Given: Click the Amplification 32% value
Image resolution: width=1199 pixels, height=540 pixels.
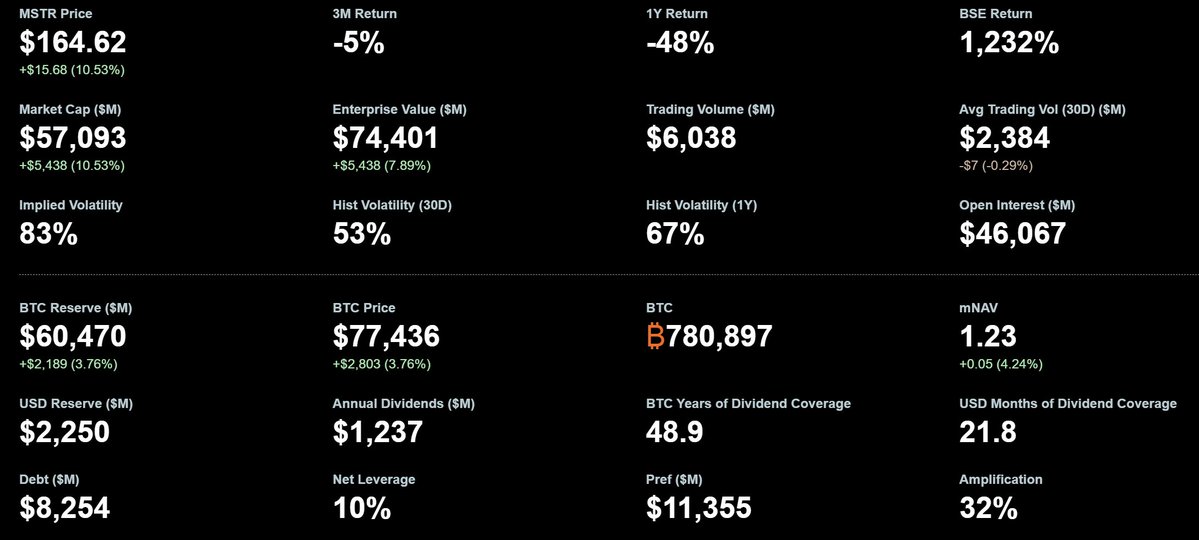Looking at the screenshot, I should point(988,507).
